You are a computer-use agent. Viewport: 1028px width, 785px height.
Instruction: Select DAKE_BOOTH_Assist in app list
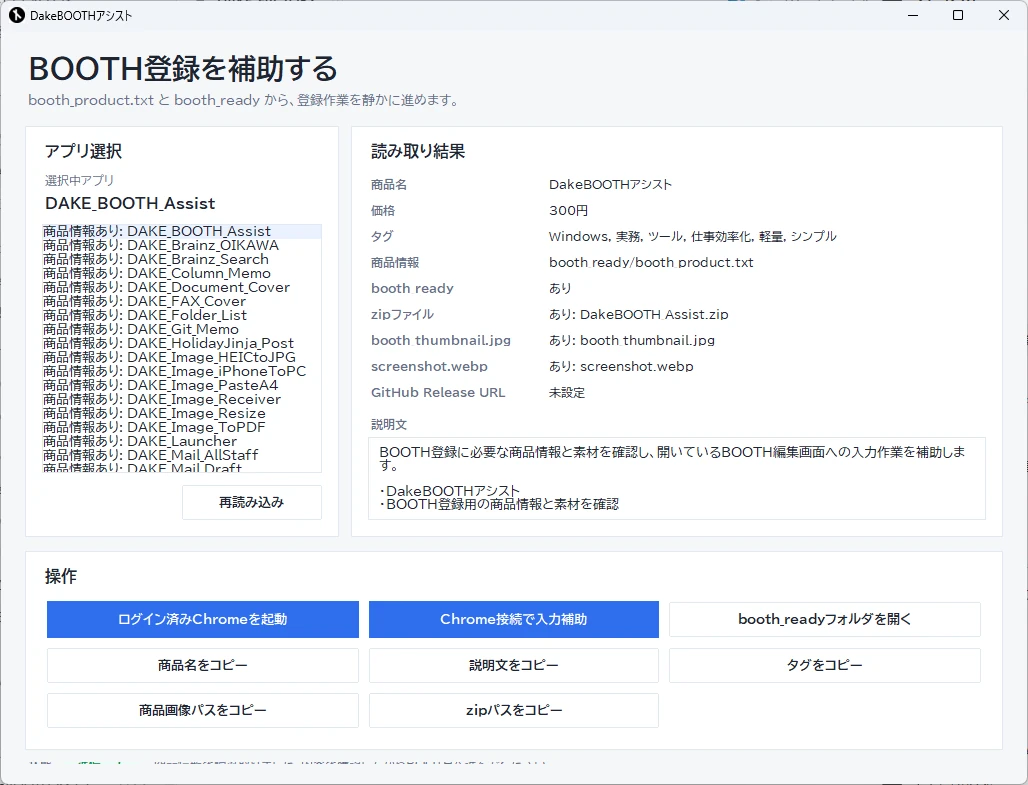click(182, 231)
